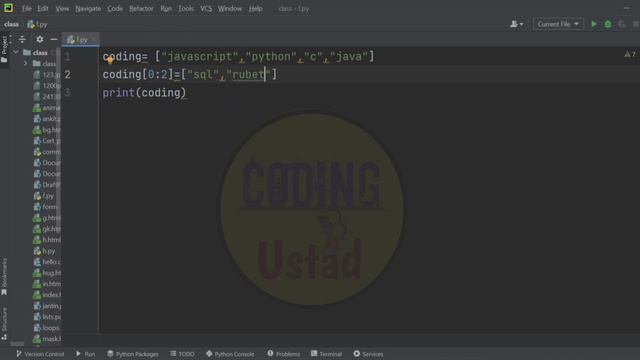The image size is (640, 360).
Task: Select the form file in project tree
Action: pyautogui.click(x=47, y=207)
